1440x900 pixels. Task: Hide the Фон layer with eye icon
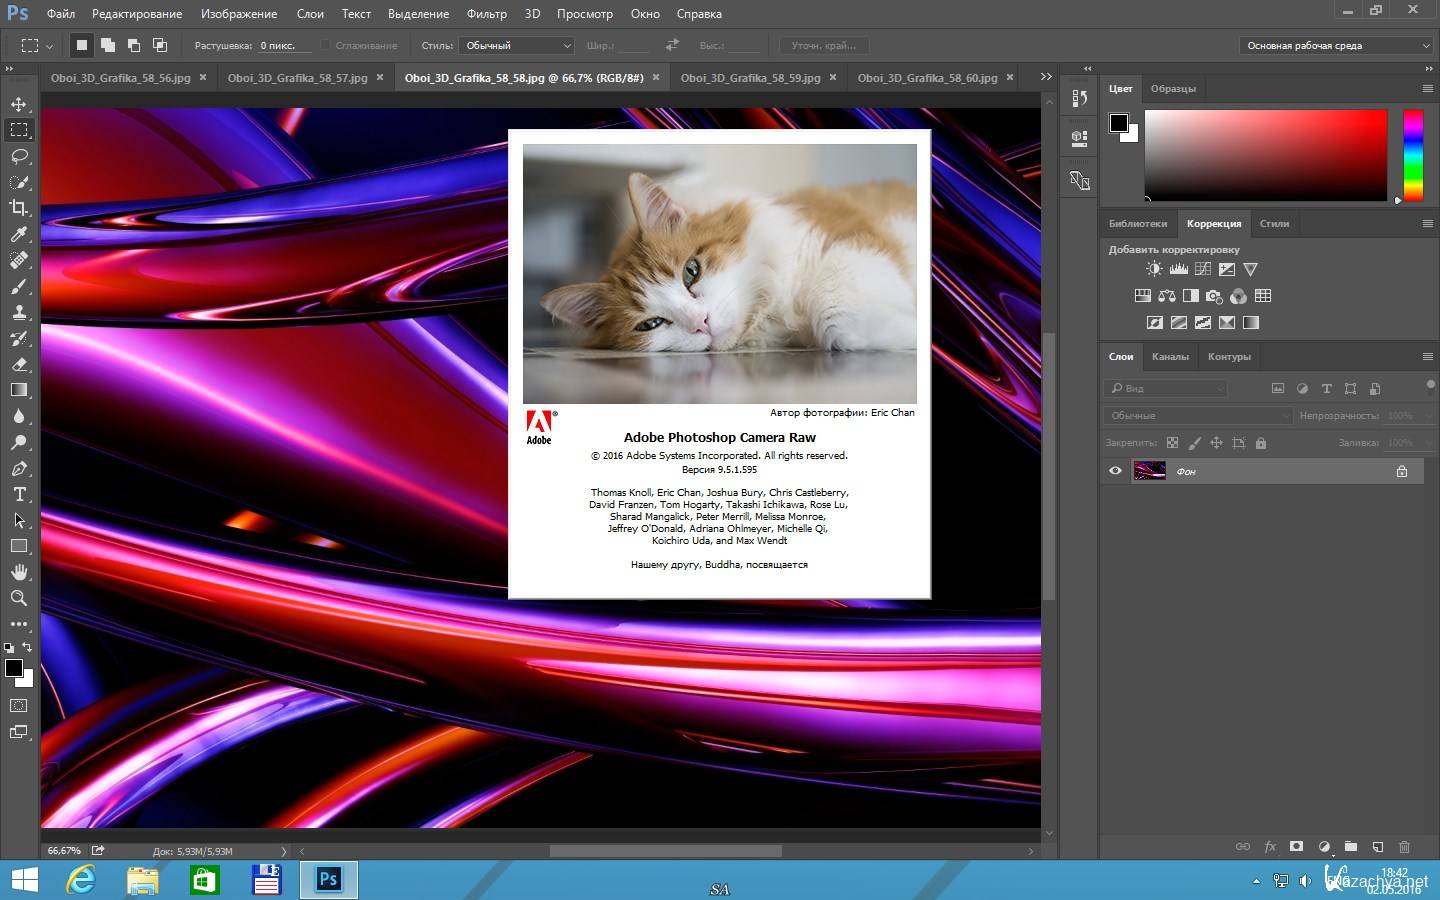pos(1115,471)
